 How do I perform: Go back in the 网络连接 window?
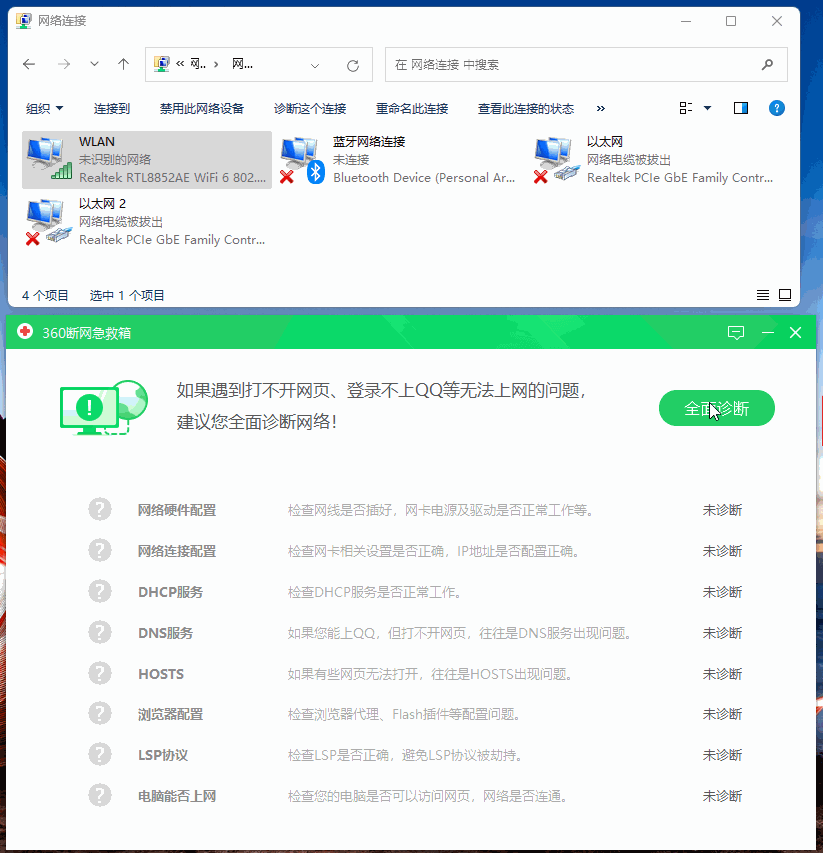tap(29, 64)
